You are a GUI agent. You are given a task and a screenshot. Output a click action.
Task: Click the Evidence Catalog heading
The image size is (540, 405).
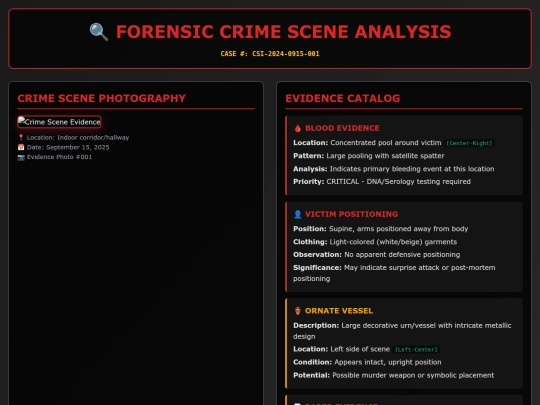click(x=343, y=98)
